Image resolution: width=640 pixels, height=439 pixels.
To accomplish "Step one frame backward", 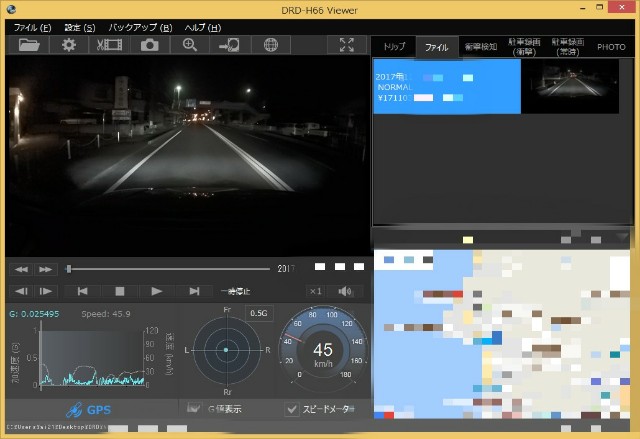I will pos(21,291).
